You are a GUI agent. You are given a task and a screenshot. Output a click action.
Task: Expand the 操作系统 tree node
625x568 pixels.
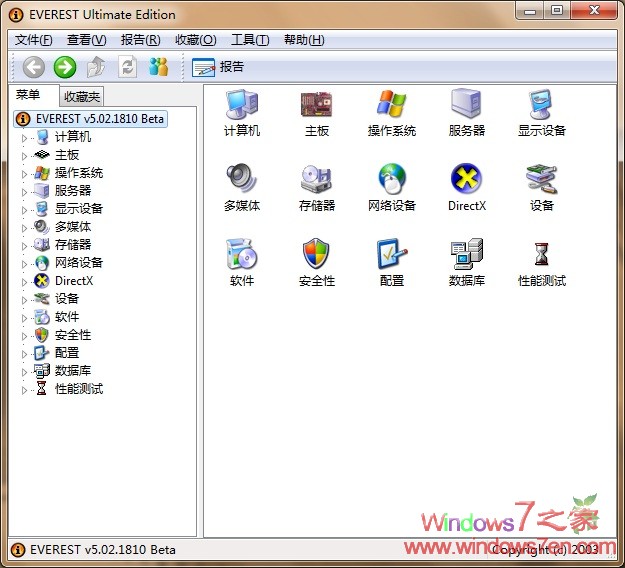pos(24,174)
